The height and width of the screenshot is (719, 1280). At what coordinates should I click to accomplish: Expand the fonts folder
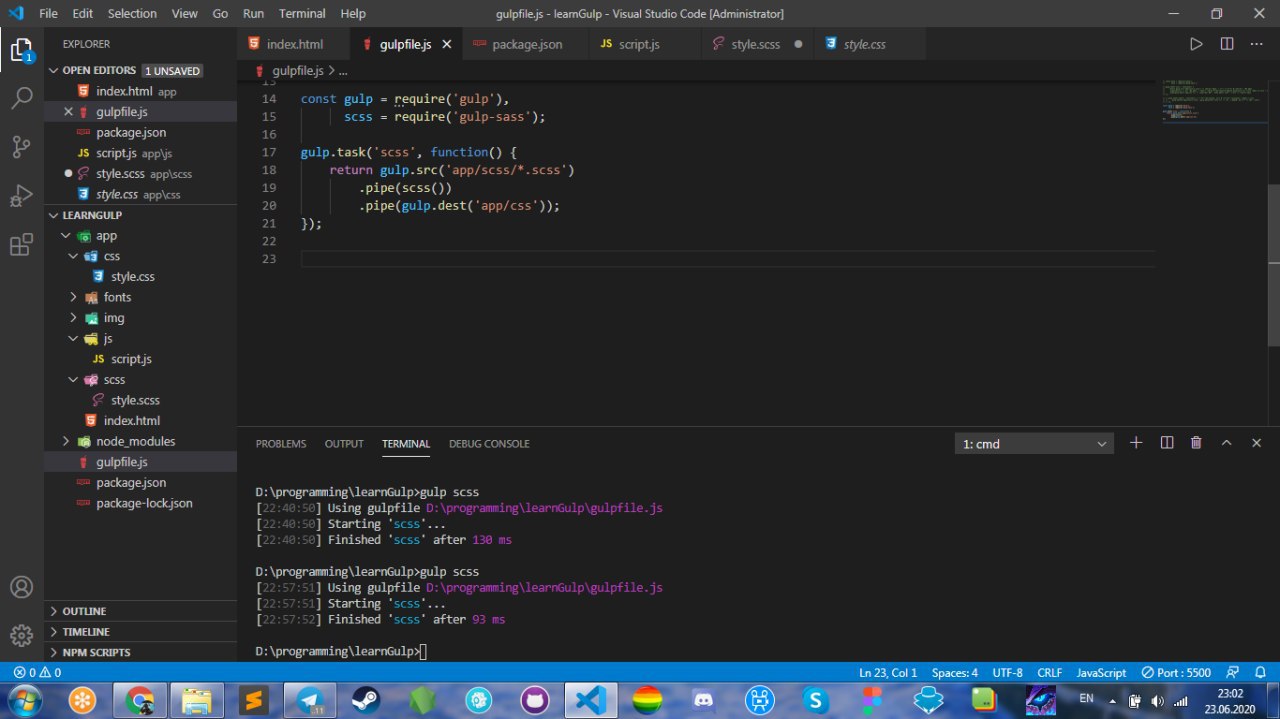click(73, 297)
